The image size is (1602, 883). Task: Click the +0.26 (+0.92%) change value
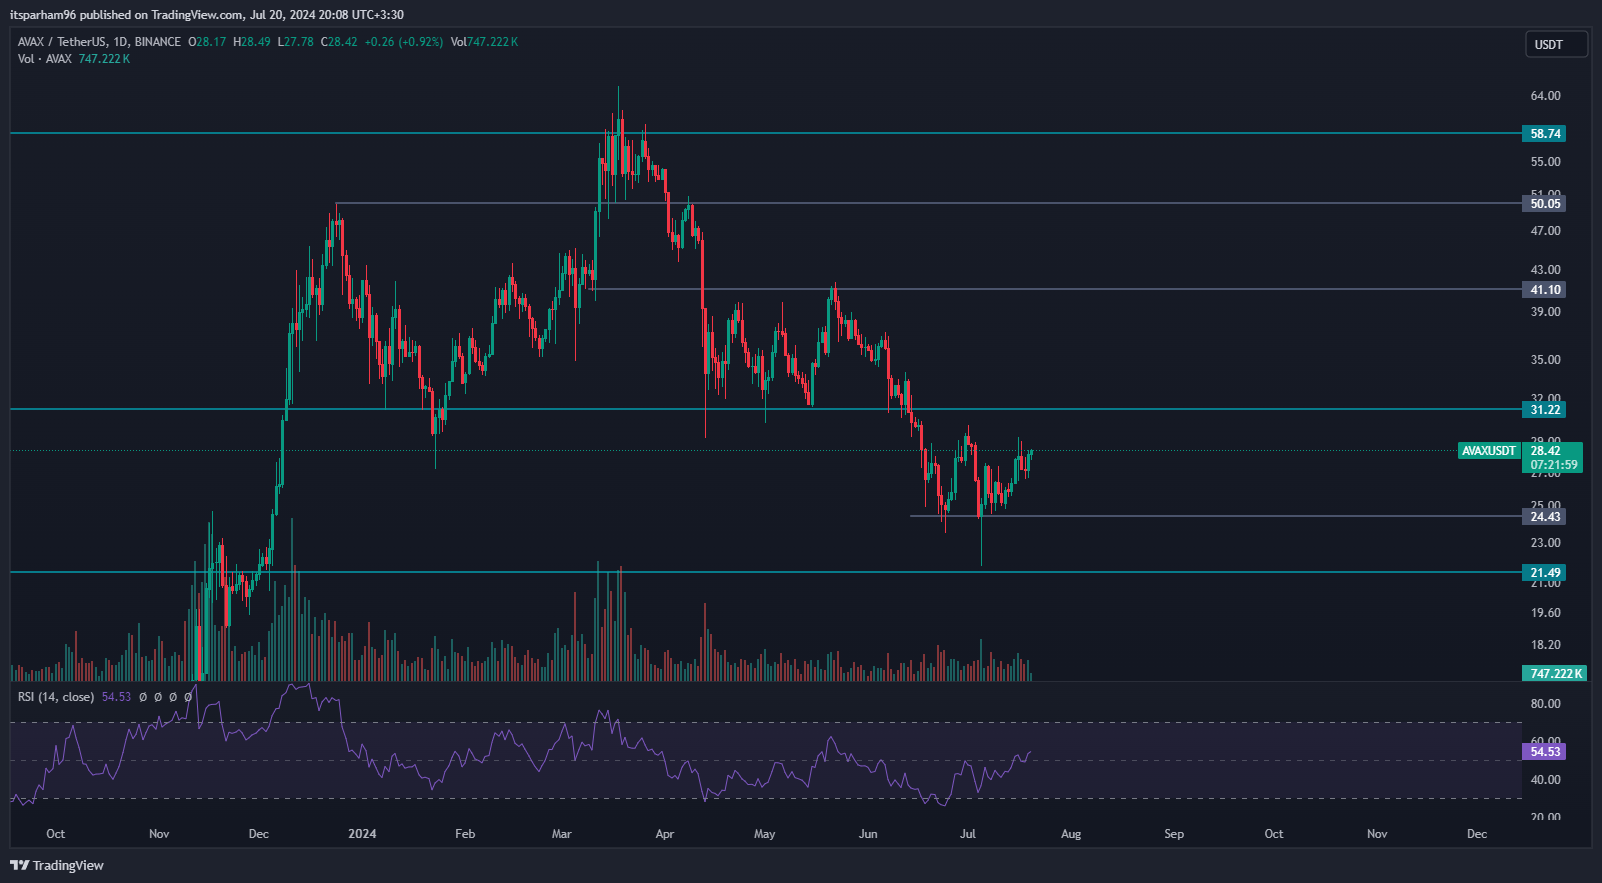[404, 42]
